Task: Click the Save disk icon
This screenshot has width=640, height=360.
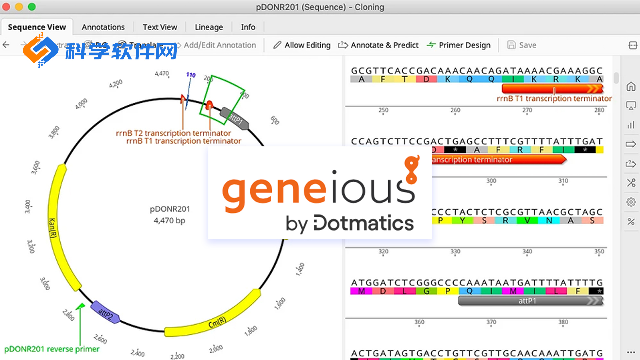Action: coord(511,45)
